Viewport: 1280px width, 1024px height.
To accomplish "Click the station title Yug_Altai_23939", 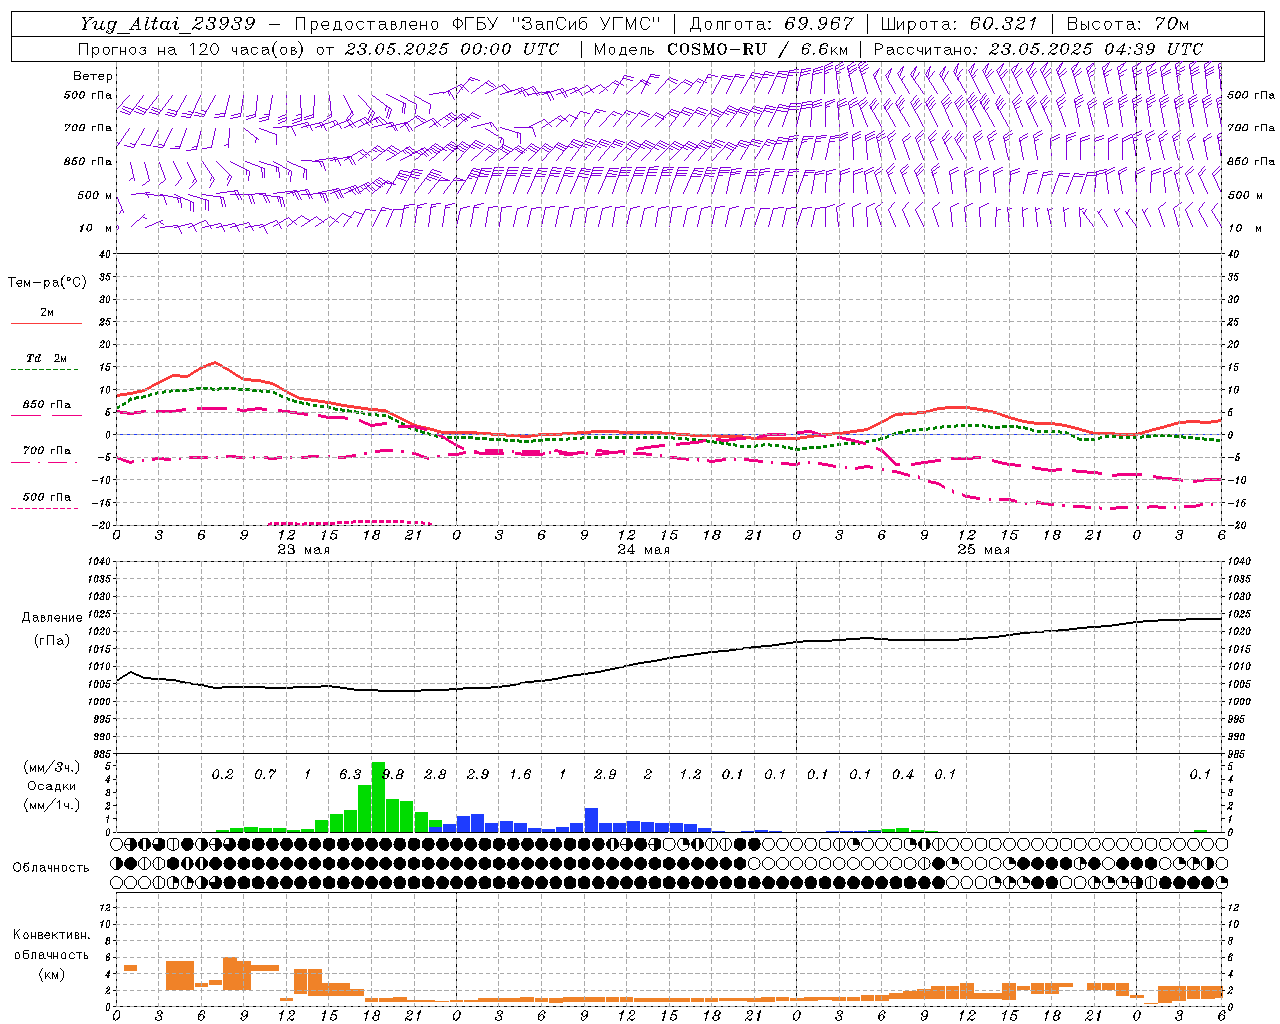I will point(168,24).
